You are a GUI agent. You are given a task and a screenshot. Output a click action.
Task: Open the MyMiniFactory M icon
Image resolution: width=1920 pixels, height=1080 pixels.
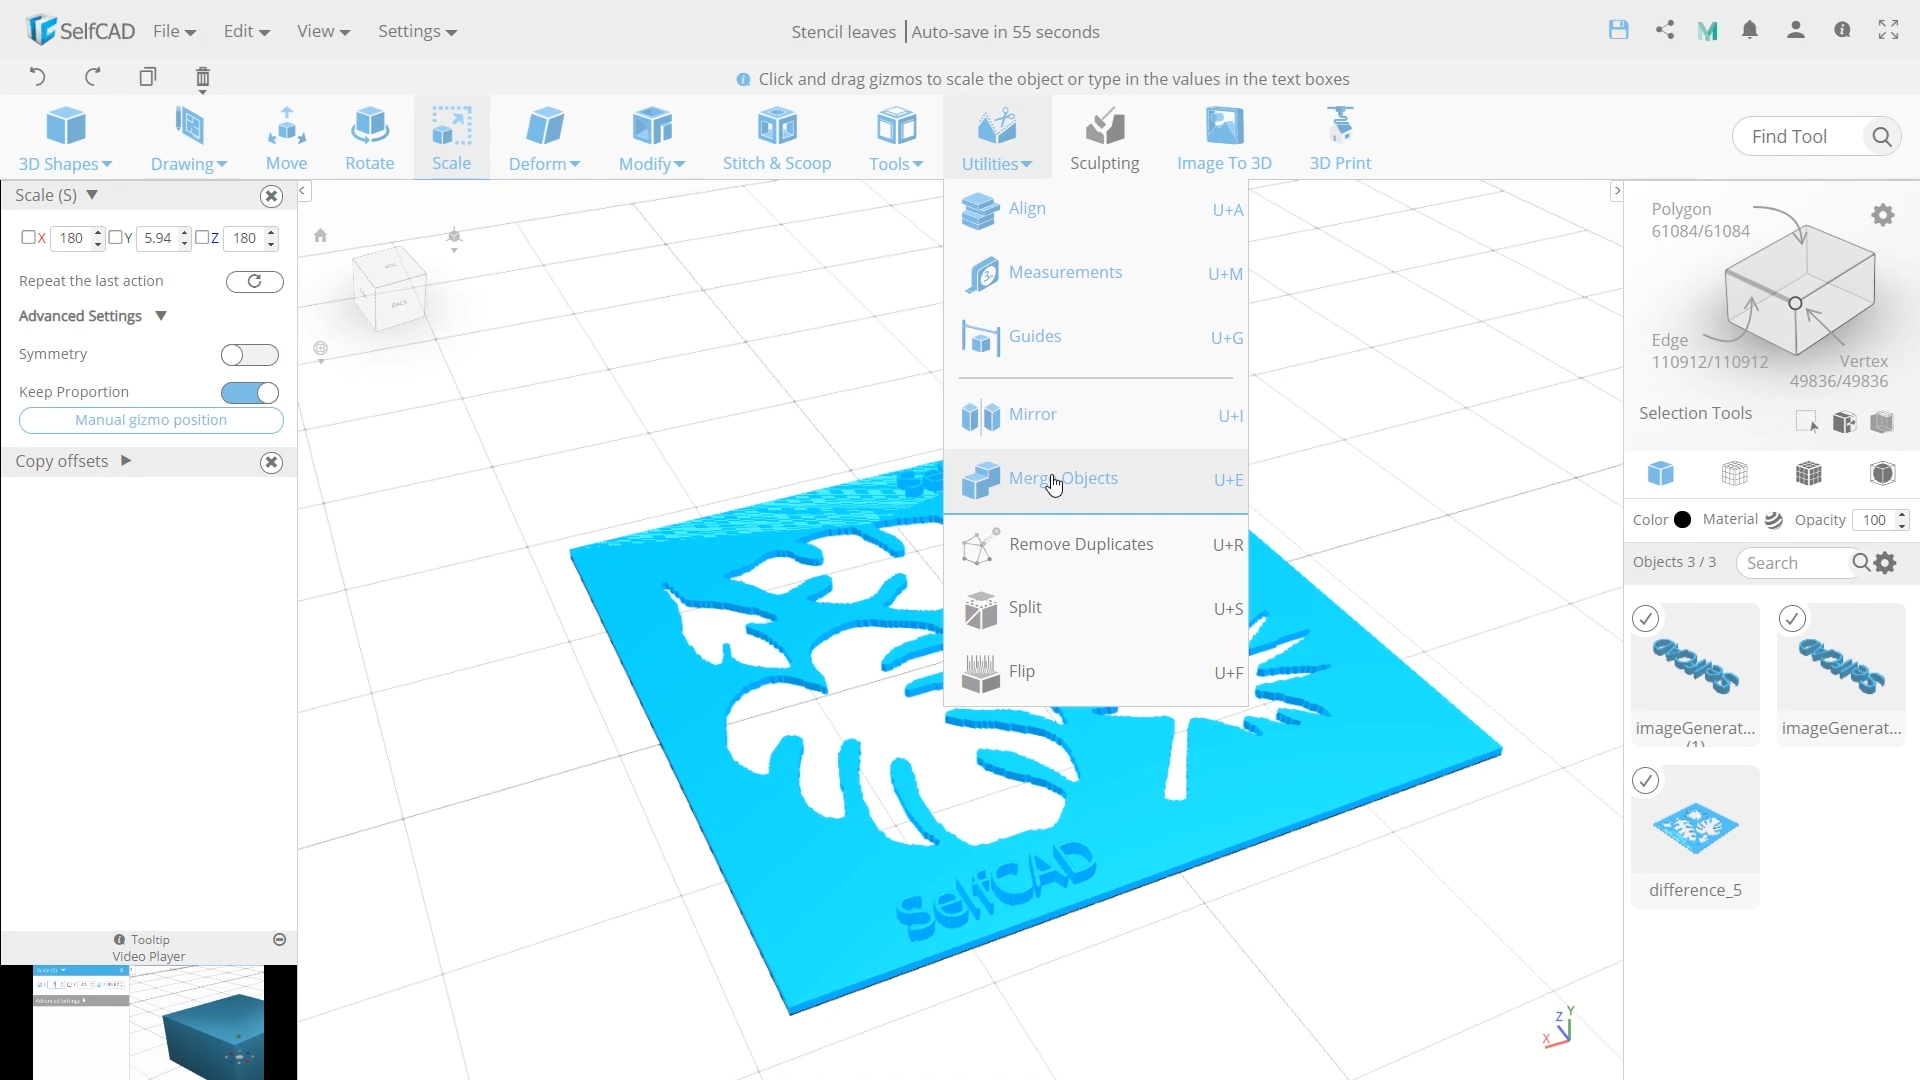click(1707, 31)
